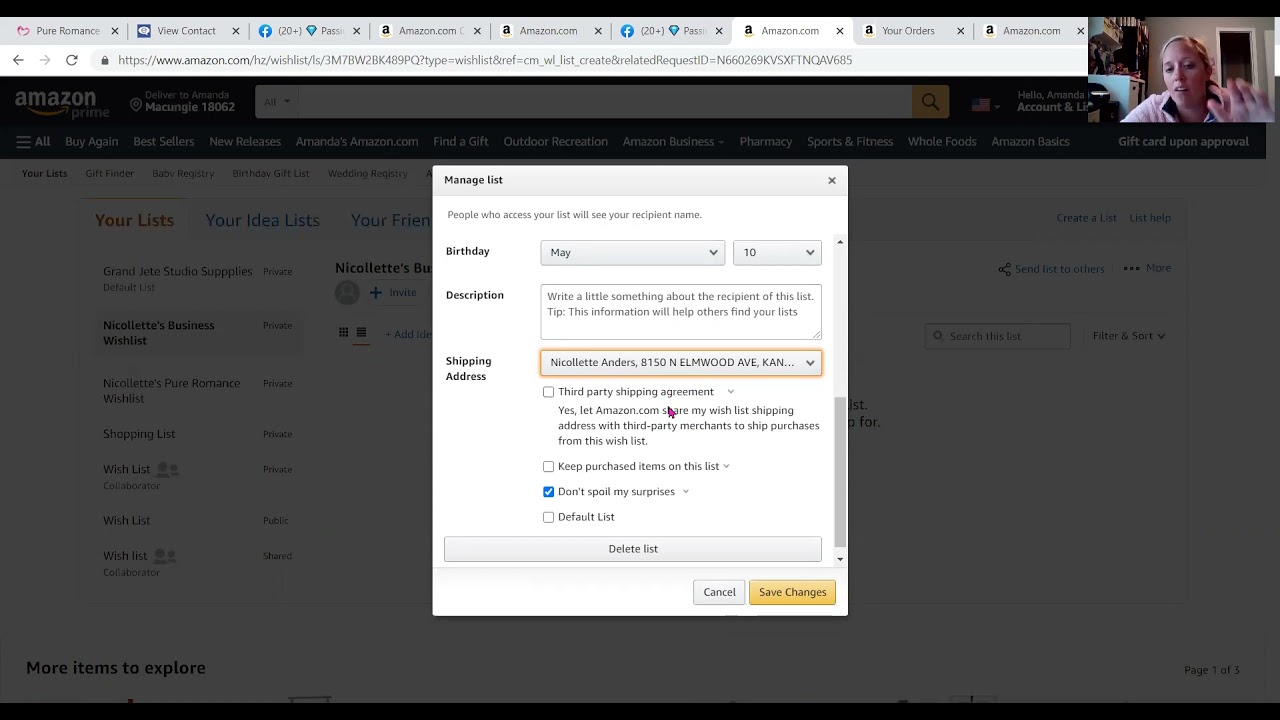Click the Gift Finder link

109,174
